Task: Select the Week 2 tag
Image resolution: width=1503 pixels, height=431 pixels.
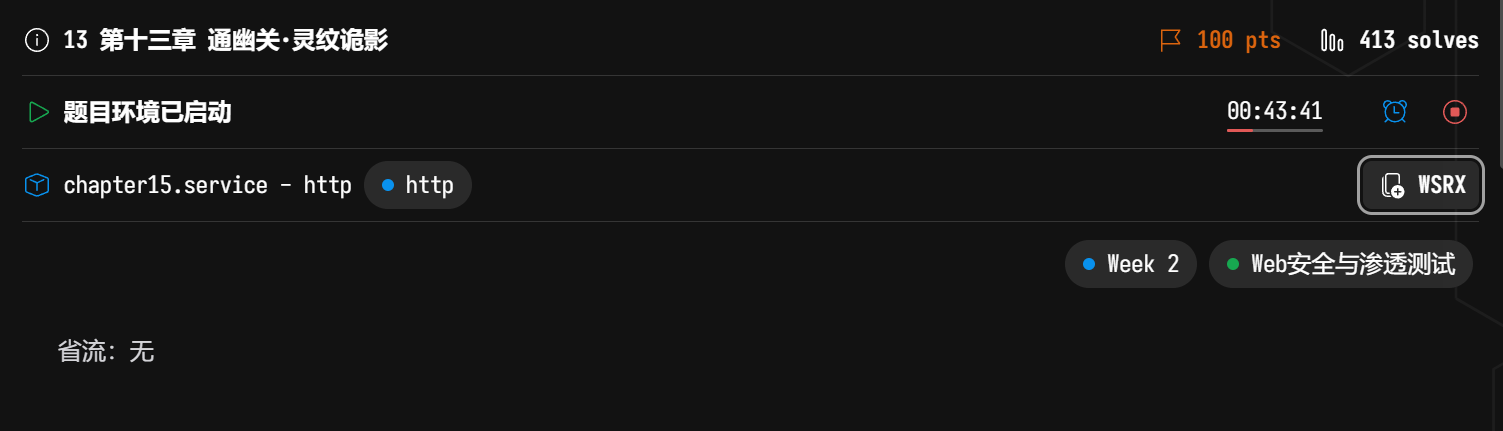Action: click(1131, 264)
